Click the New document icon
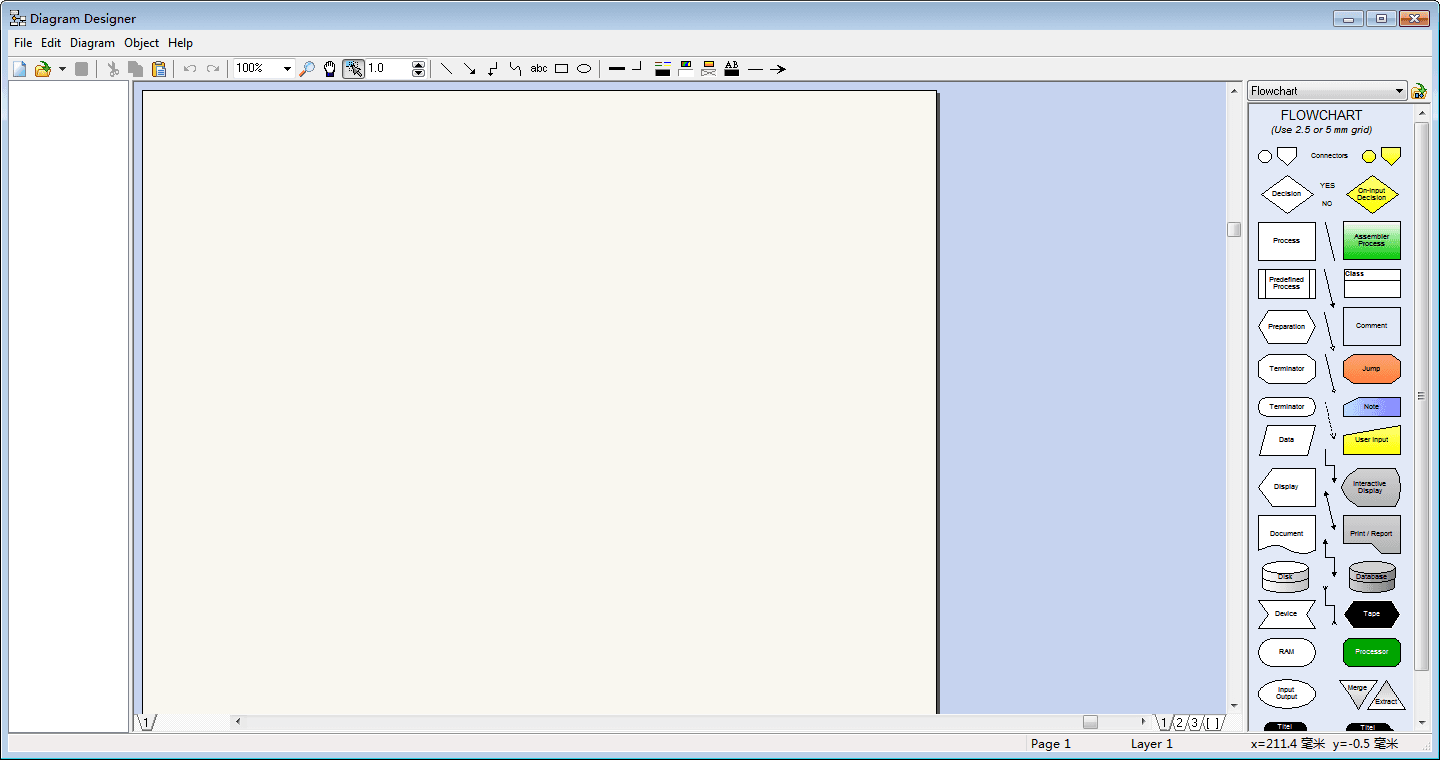This screenshot has width=1440, height=760. point(19,69)
